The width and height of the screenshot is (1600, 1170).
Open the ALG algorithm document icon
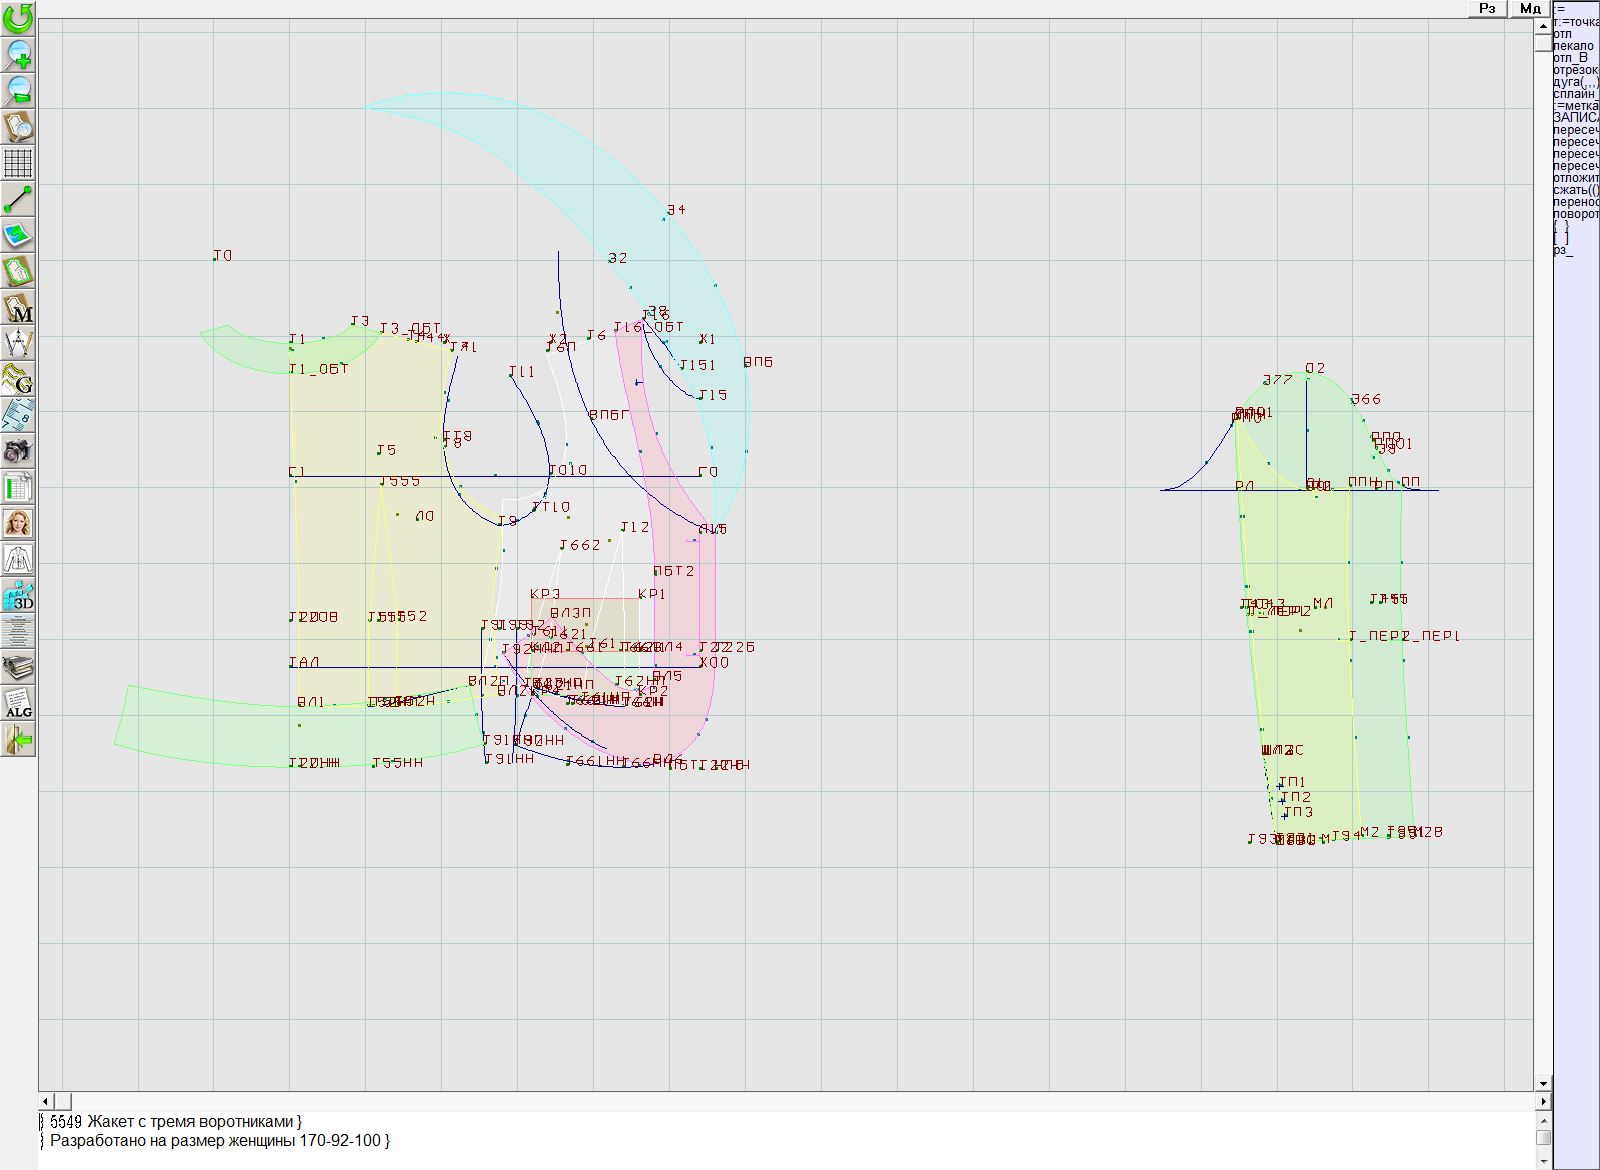[18, 703]
